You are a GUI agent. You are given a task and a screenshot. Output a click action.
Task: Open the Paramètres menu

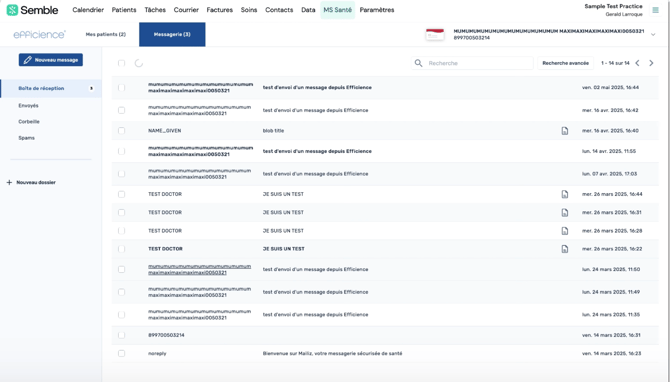coord(377,10)
